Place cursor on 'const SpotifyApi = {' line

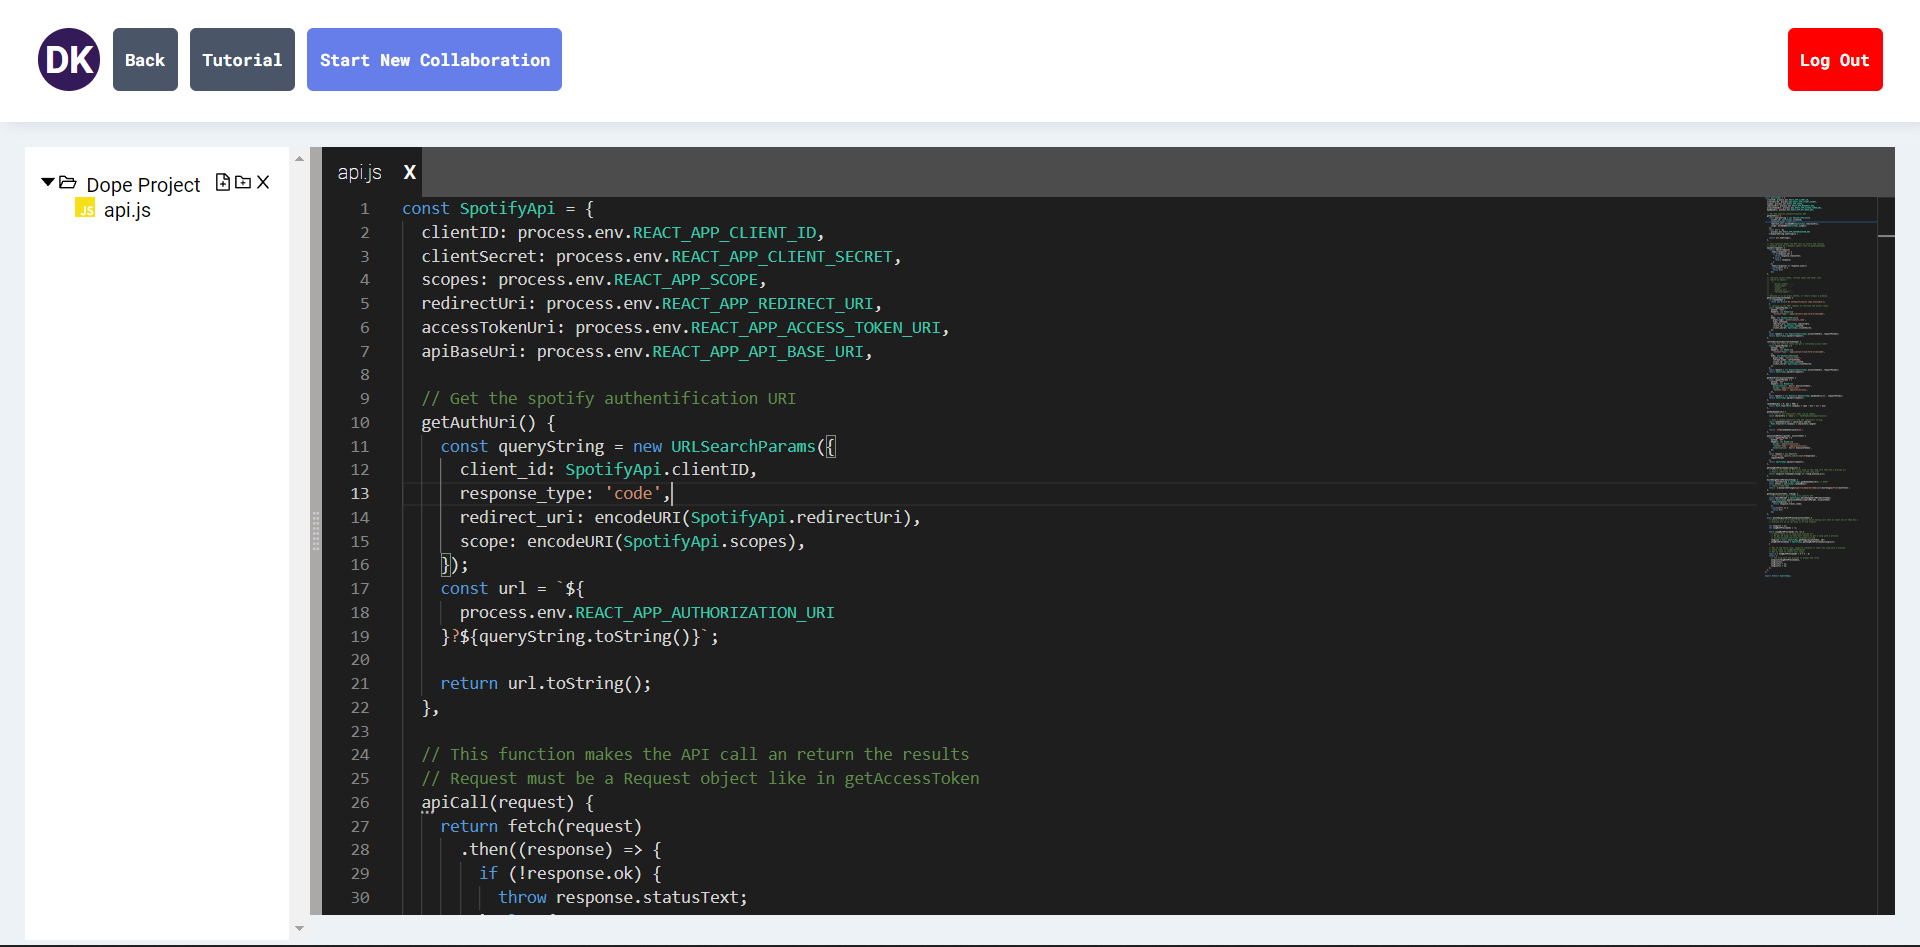[498, 209]
